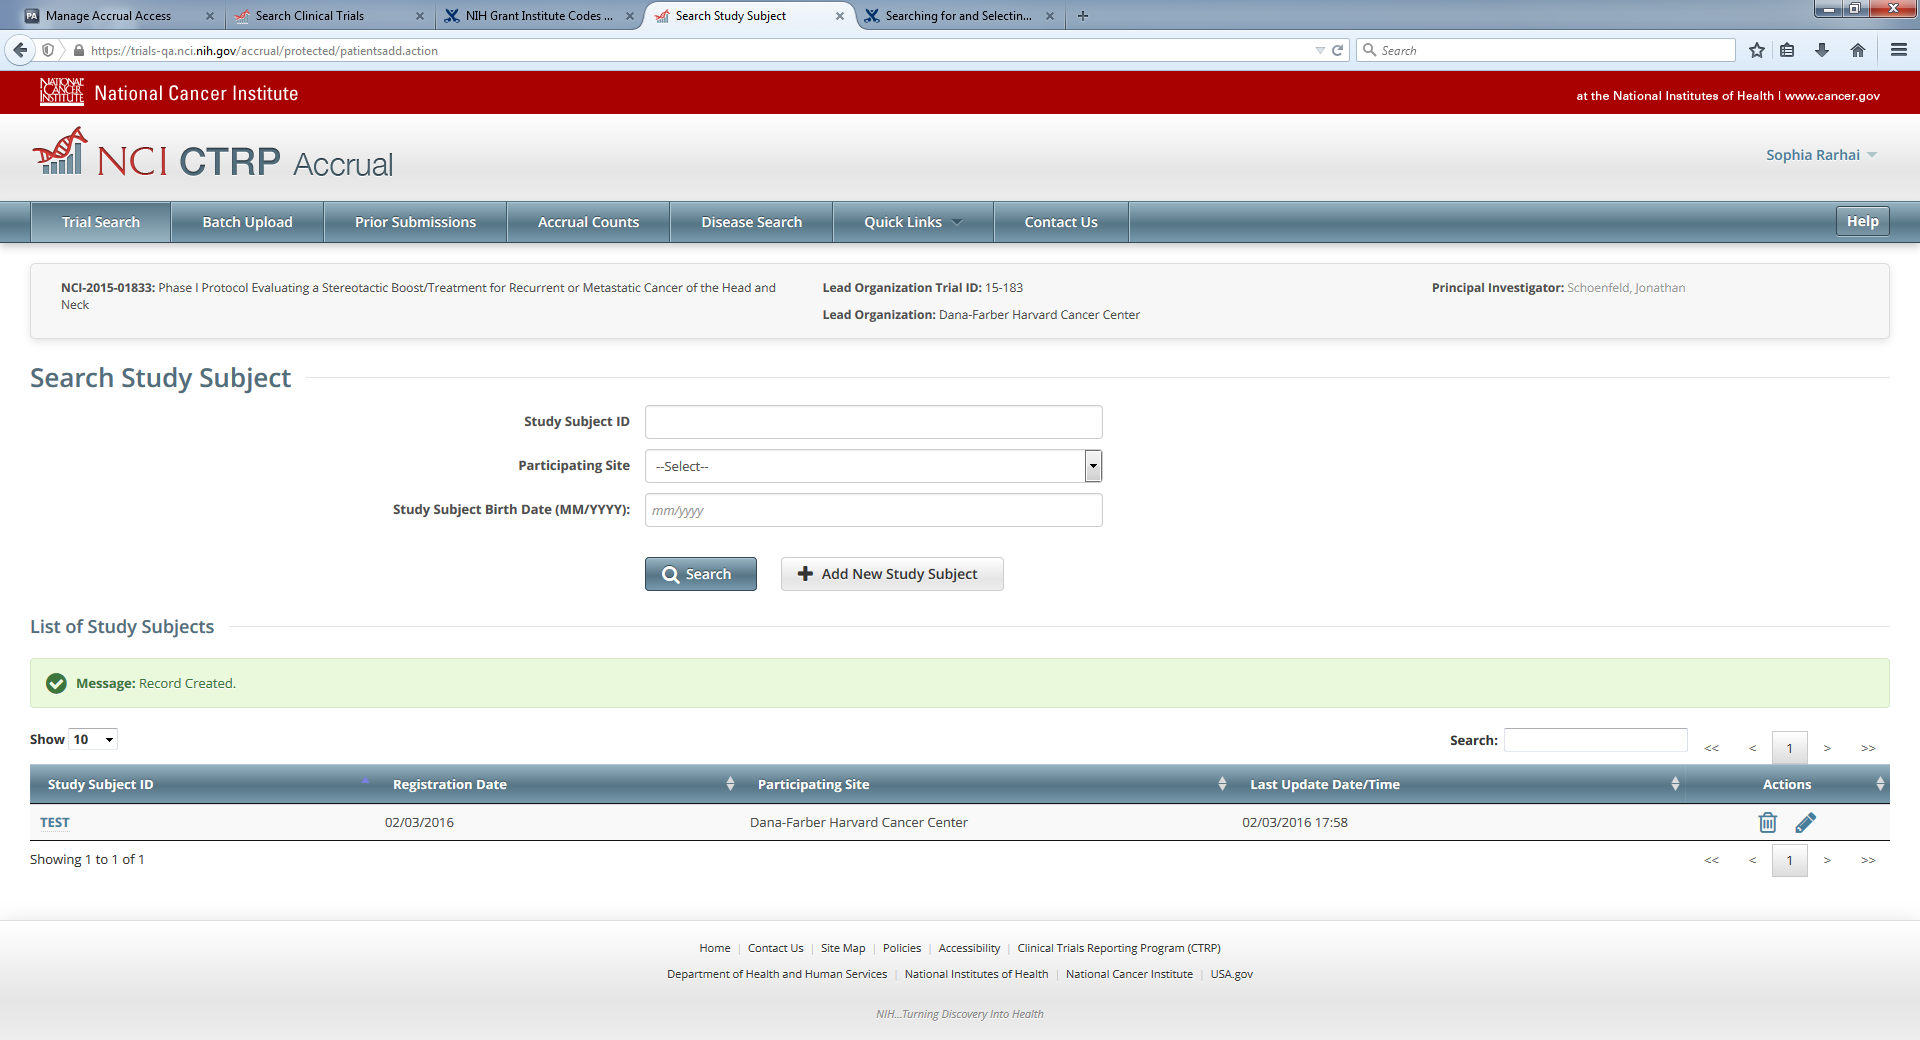Expand the Quick Links menu
The height and width of the screenshot is (1040, 1920).
[912, 222]
